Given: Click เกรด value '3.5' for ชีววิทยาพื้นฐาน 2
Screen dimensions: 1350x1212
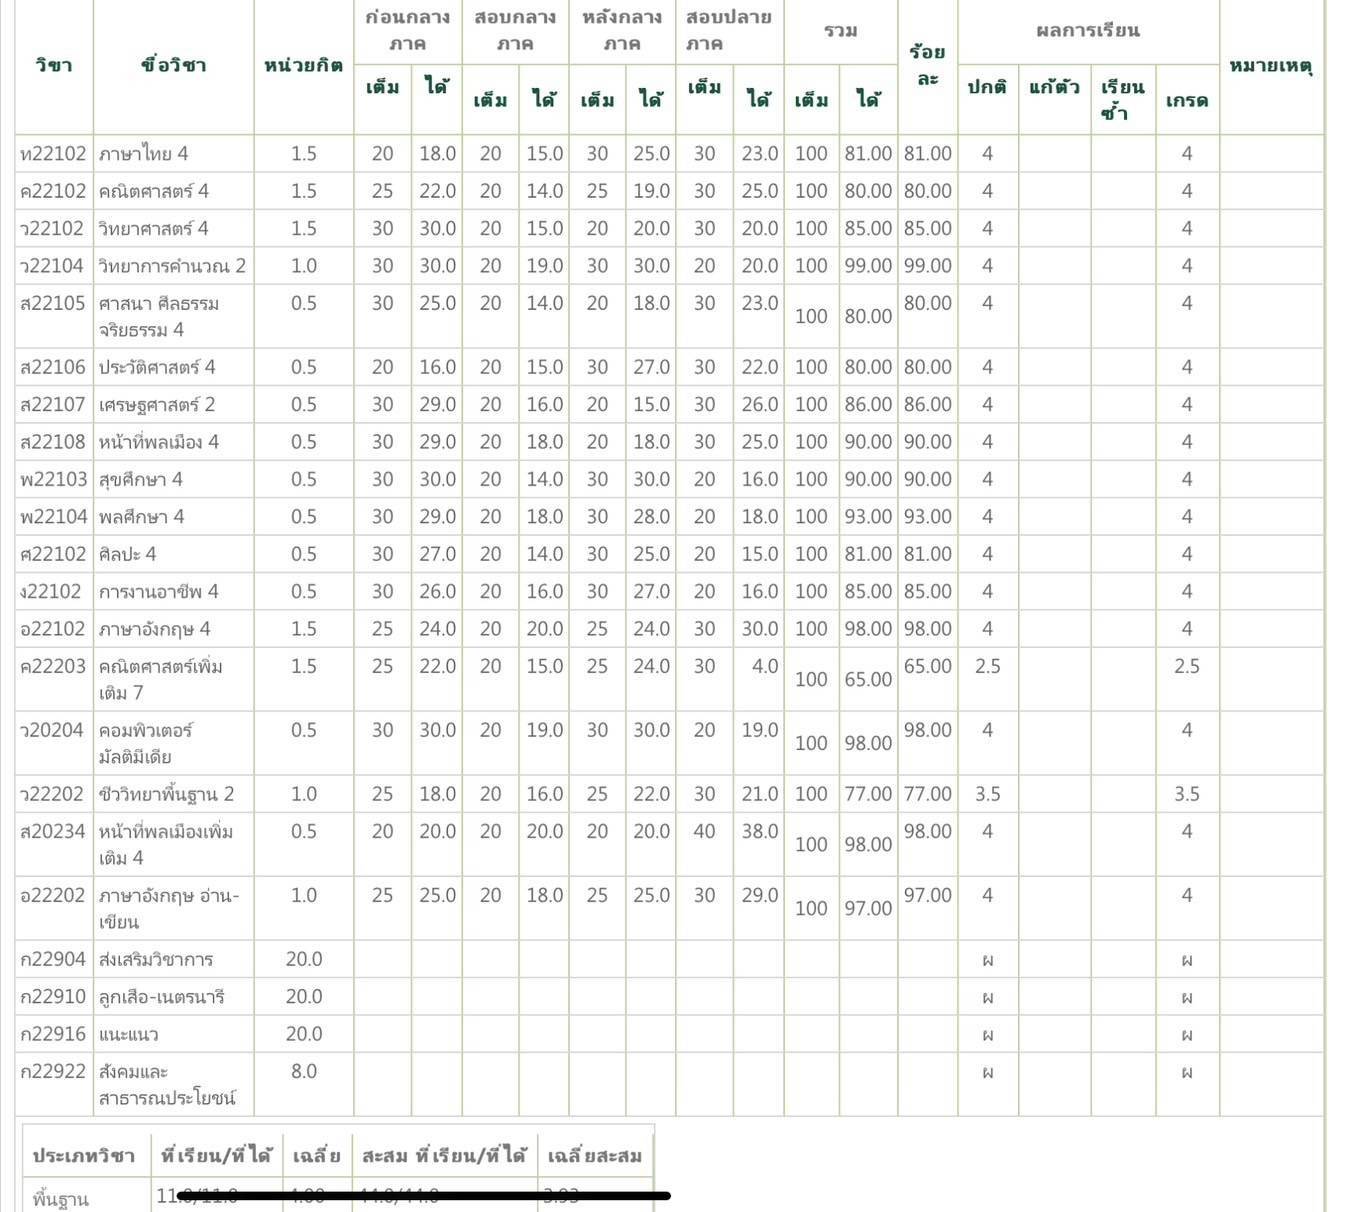Looking at the screenshot, I should click(x=1187, y=794).
